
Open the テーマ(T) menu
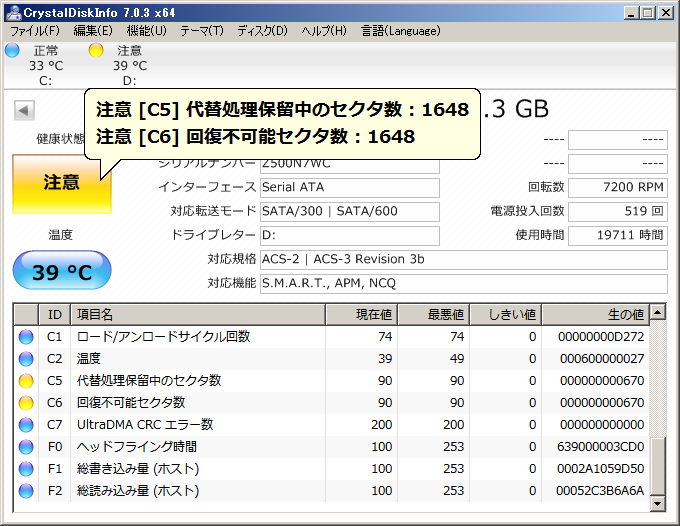pos(202,31)
